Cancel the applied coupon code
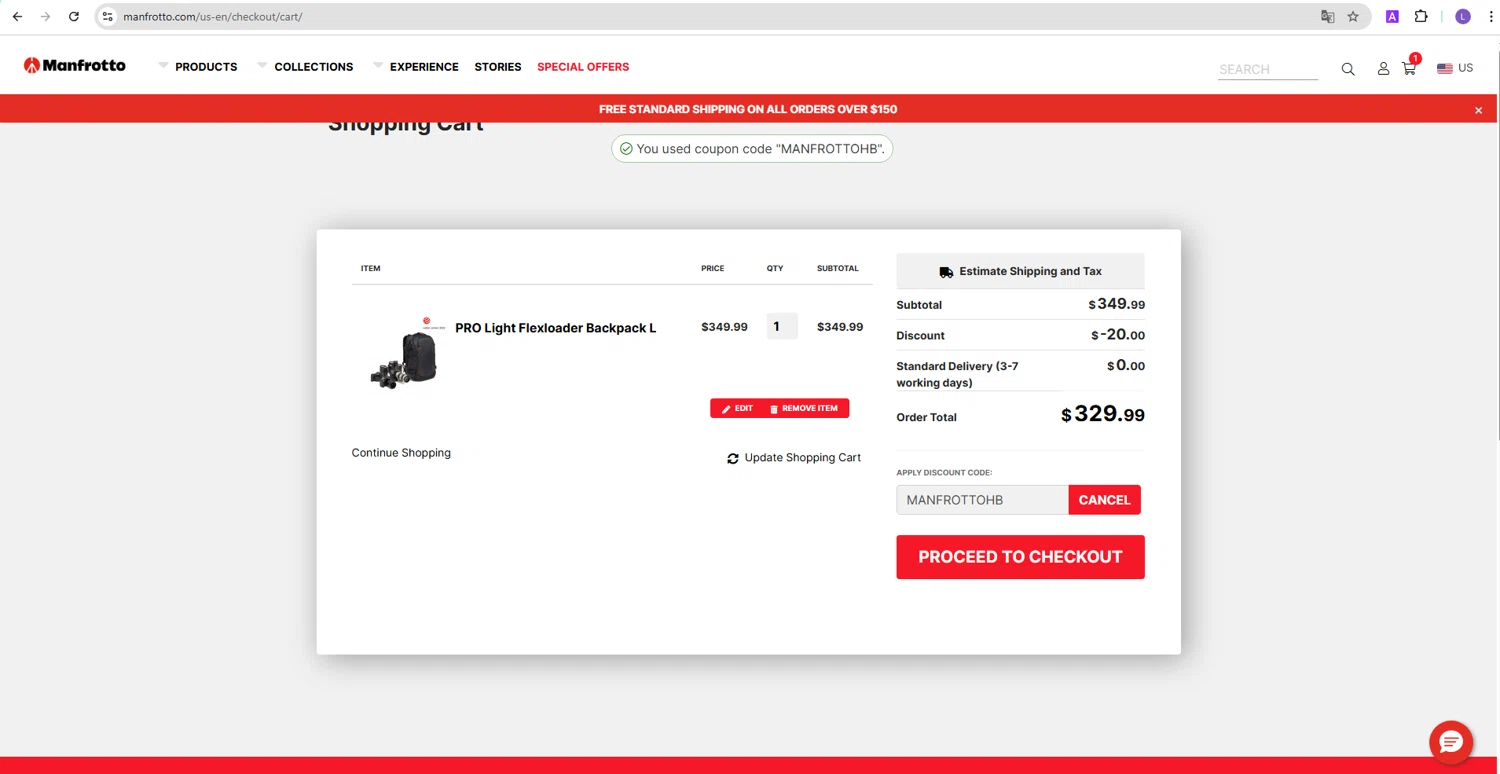This screenshot has height=774, width=1500. [1104, 500]
